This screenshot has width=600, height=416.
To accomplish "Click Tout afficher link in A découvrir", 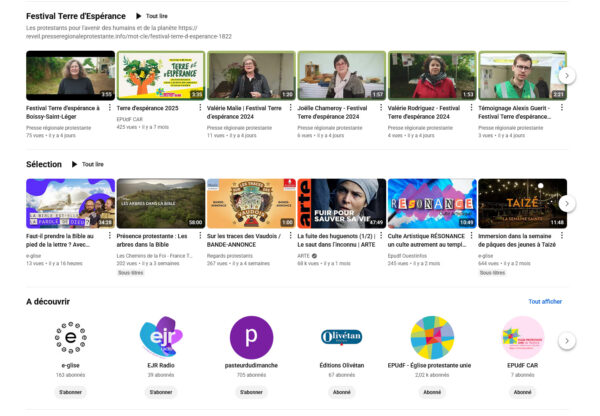I will (545, 302).
